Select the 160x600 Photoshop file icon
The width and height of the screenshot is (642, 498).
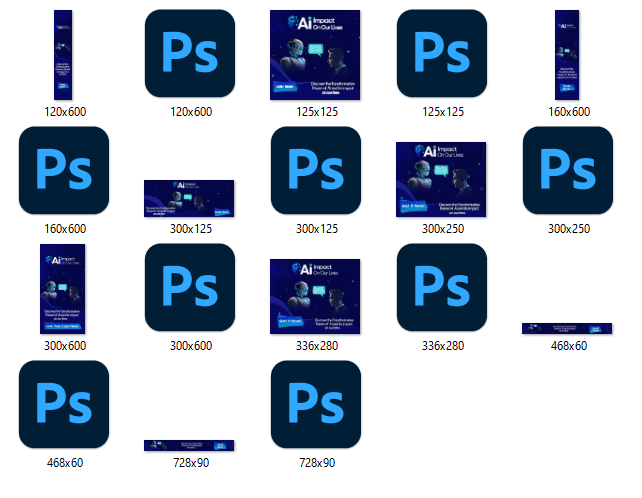(64, 170)
